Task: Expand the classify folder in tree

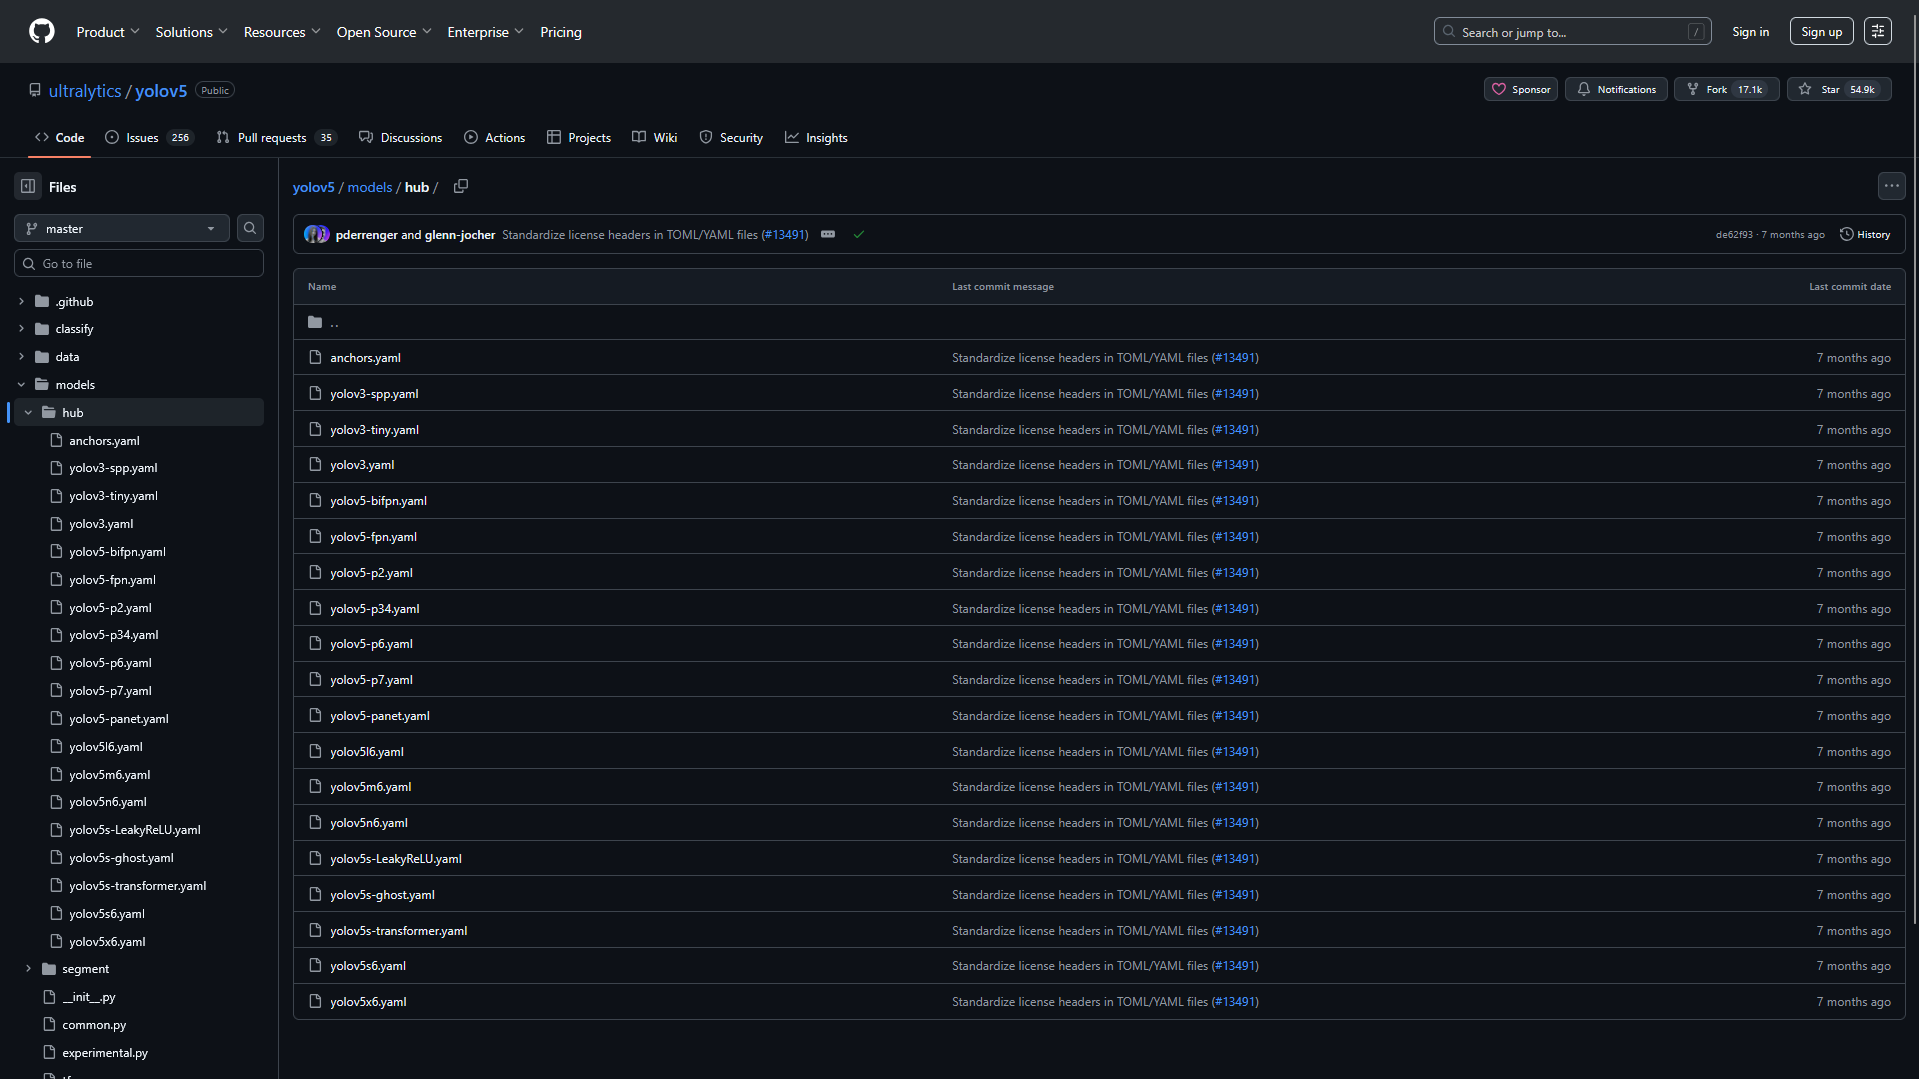Action: 21,329
